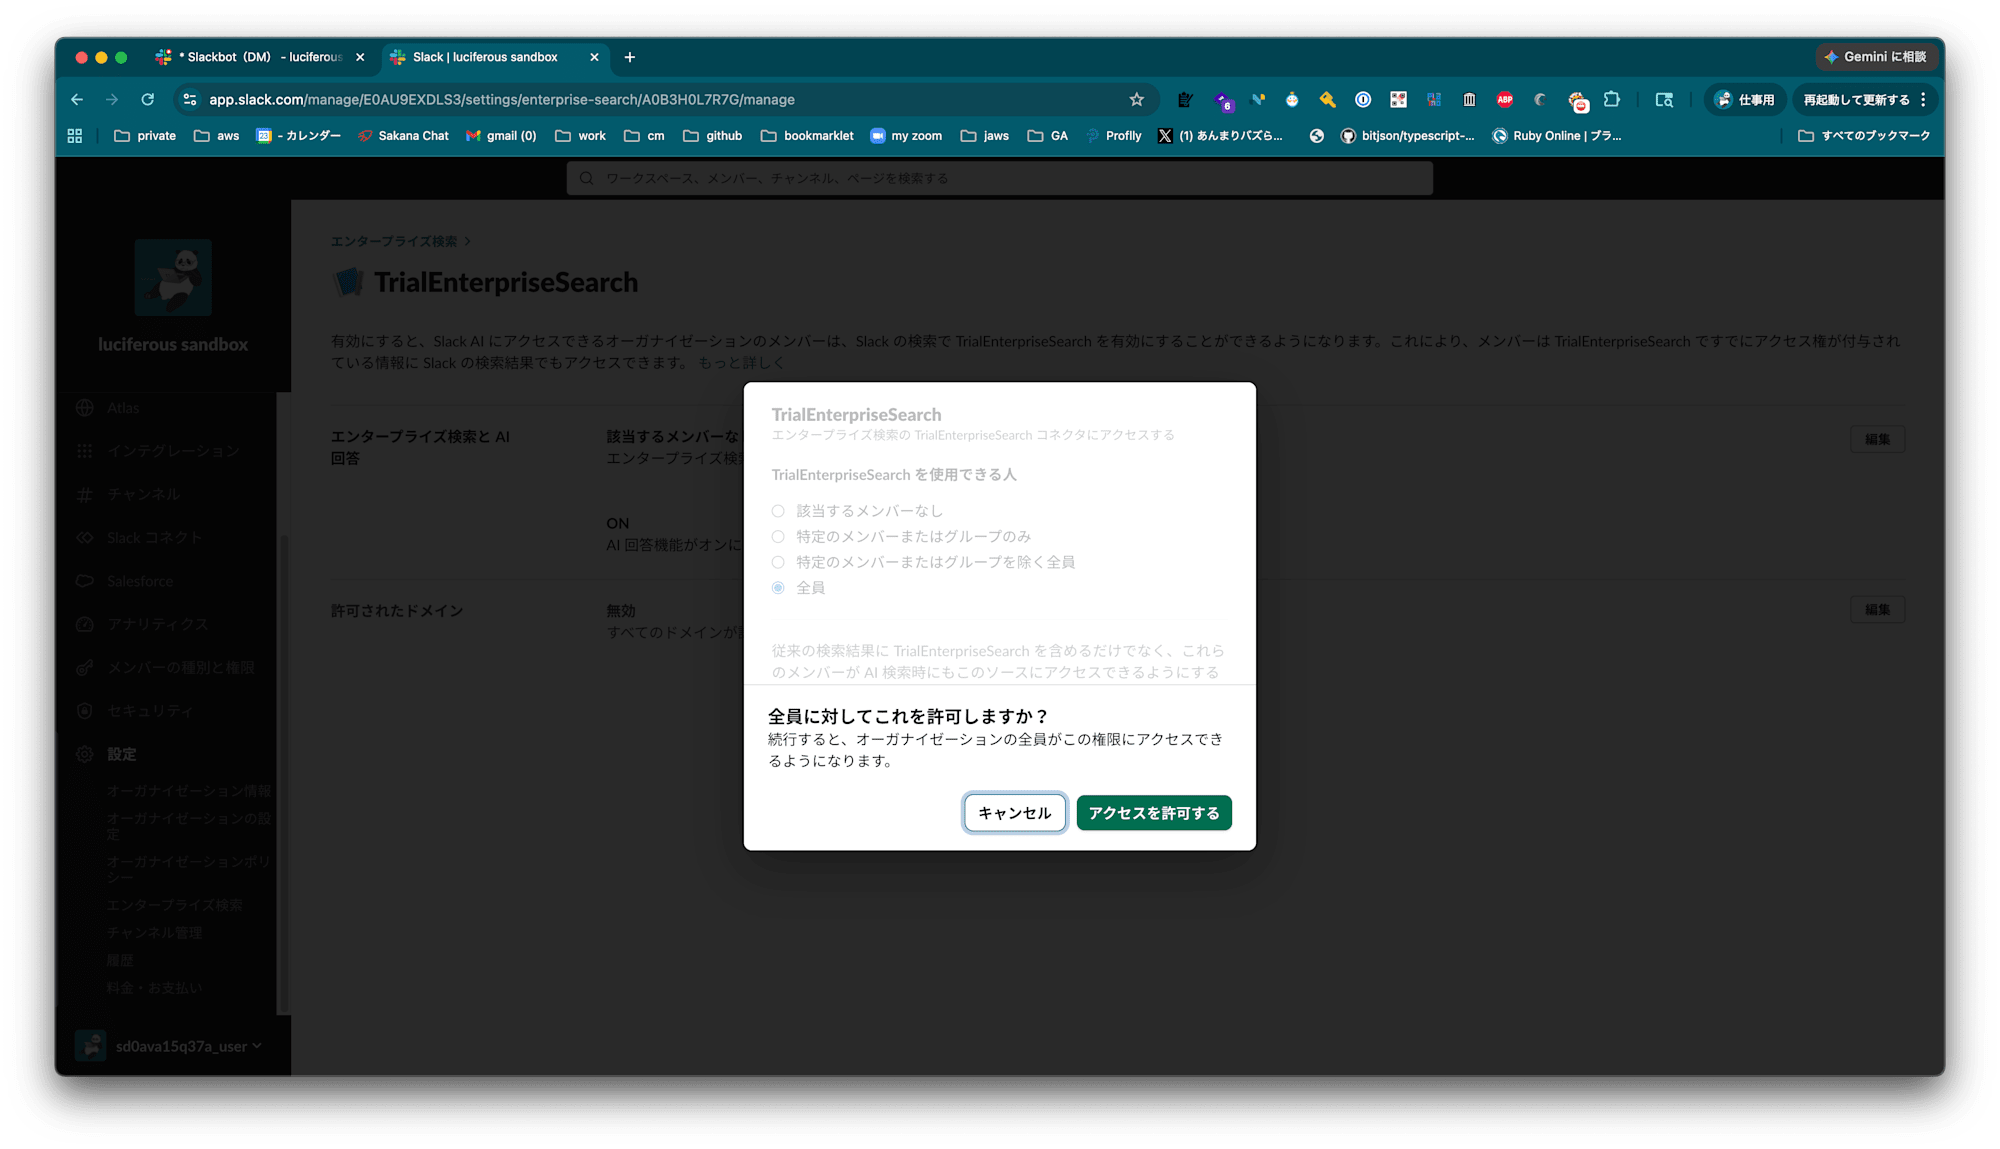Select 特定のメンバーまたはグループを除く全員 radio option
This screenshot has height=1149, width=2000.
click(x=778, y=562)
